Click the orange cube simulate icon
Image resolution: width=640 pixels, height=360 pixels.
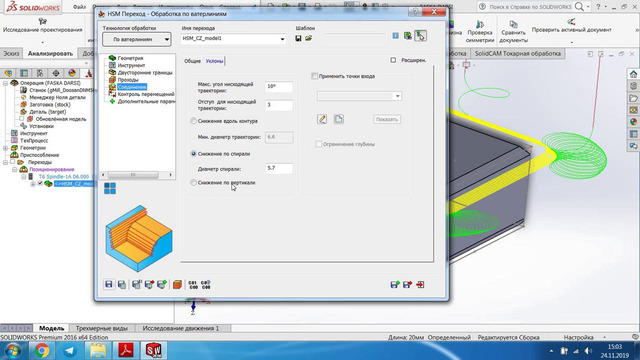(177, 284)
